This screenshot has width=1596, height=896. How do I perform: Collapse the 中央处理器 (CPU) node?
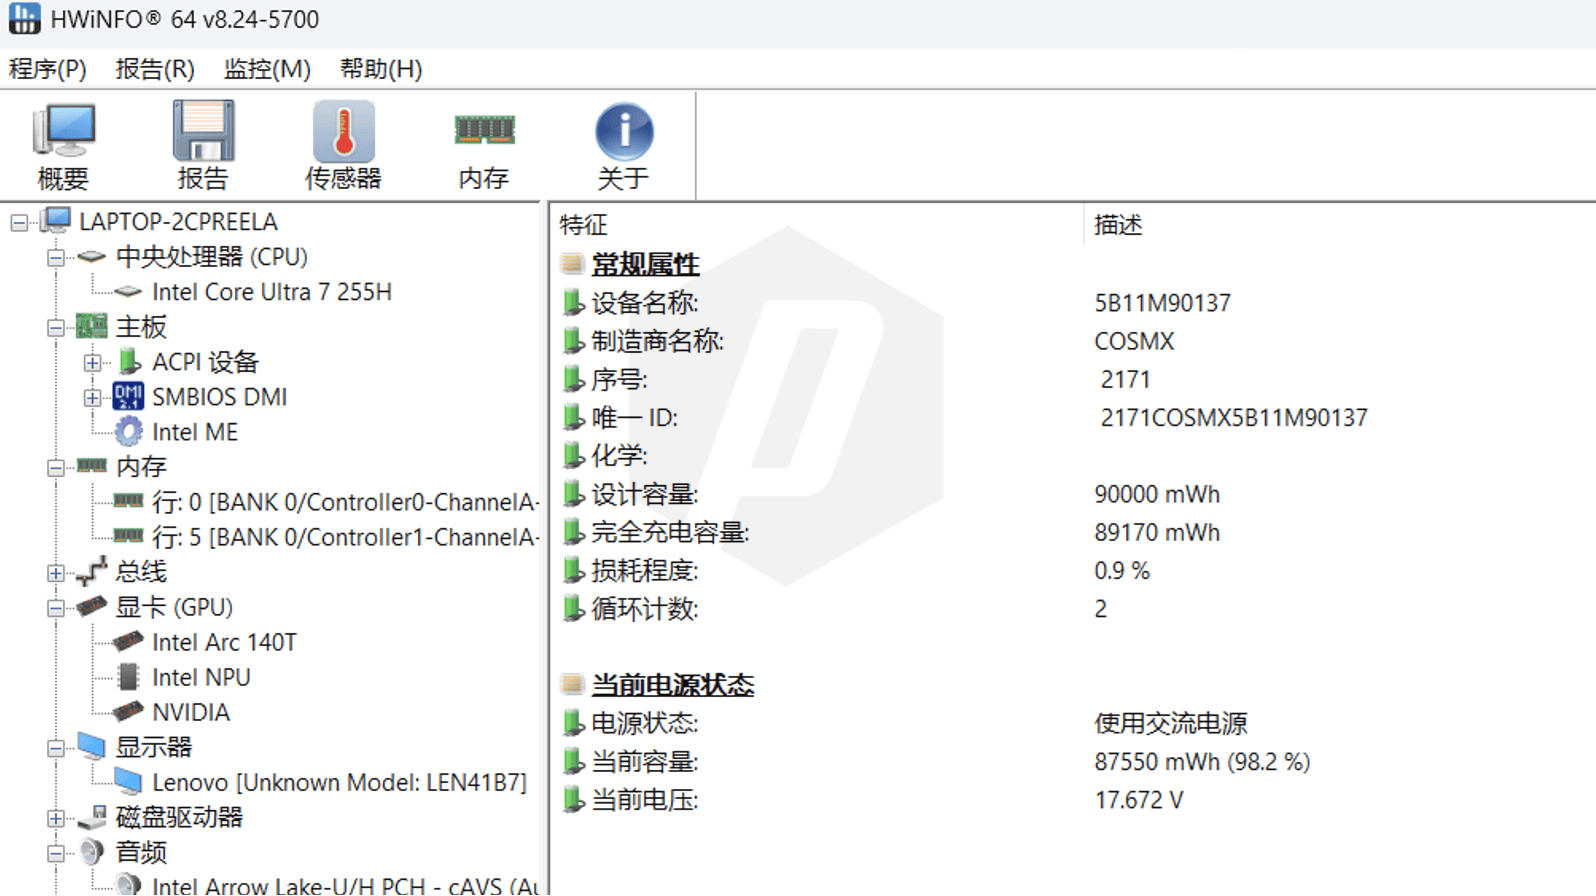click(x=56, y=257)
